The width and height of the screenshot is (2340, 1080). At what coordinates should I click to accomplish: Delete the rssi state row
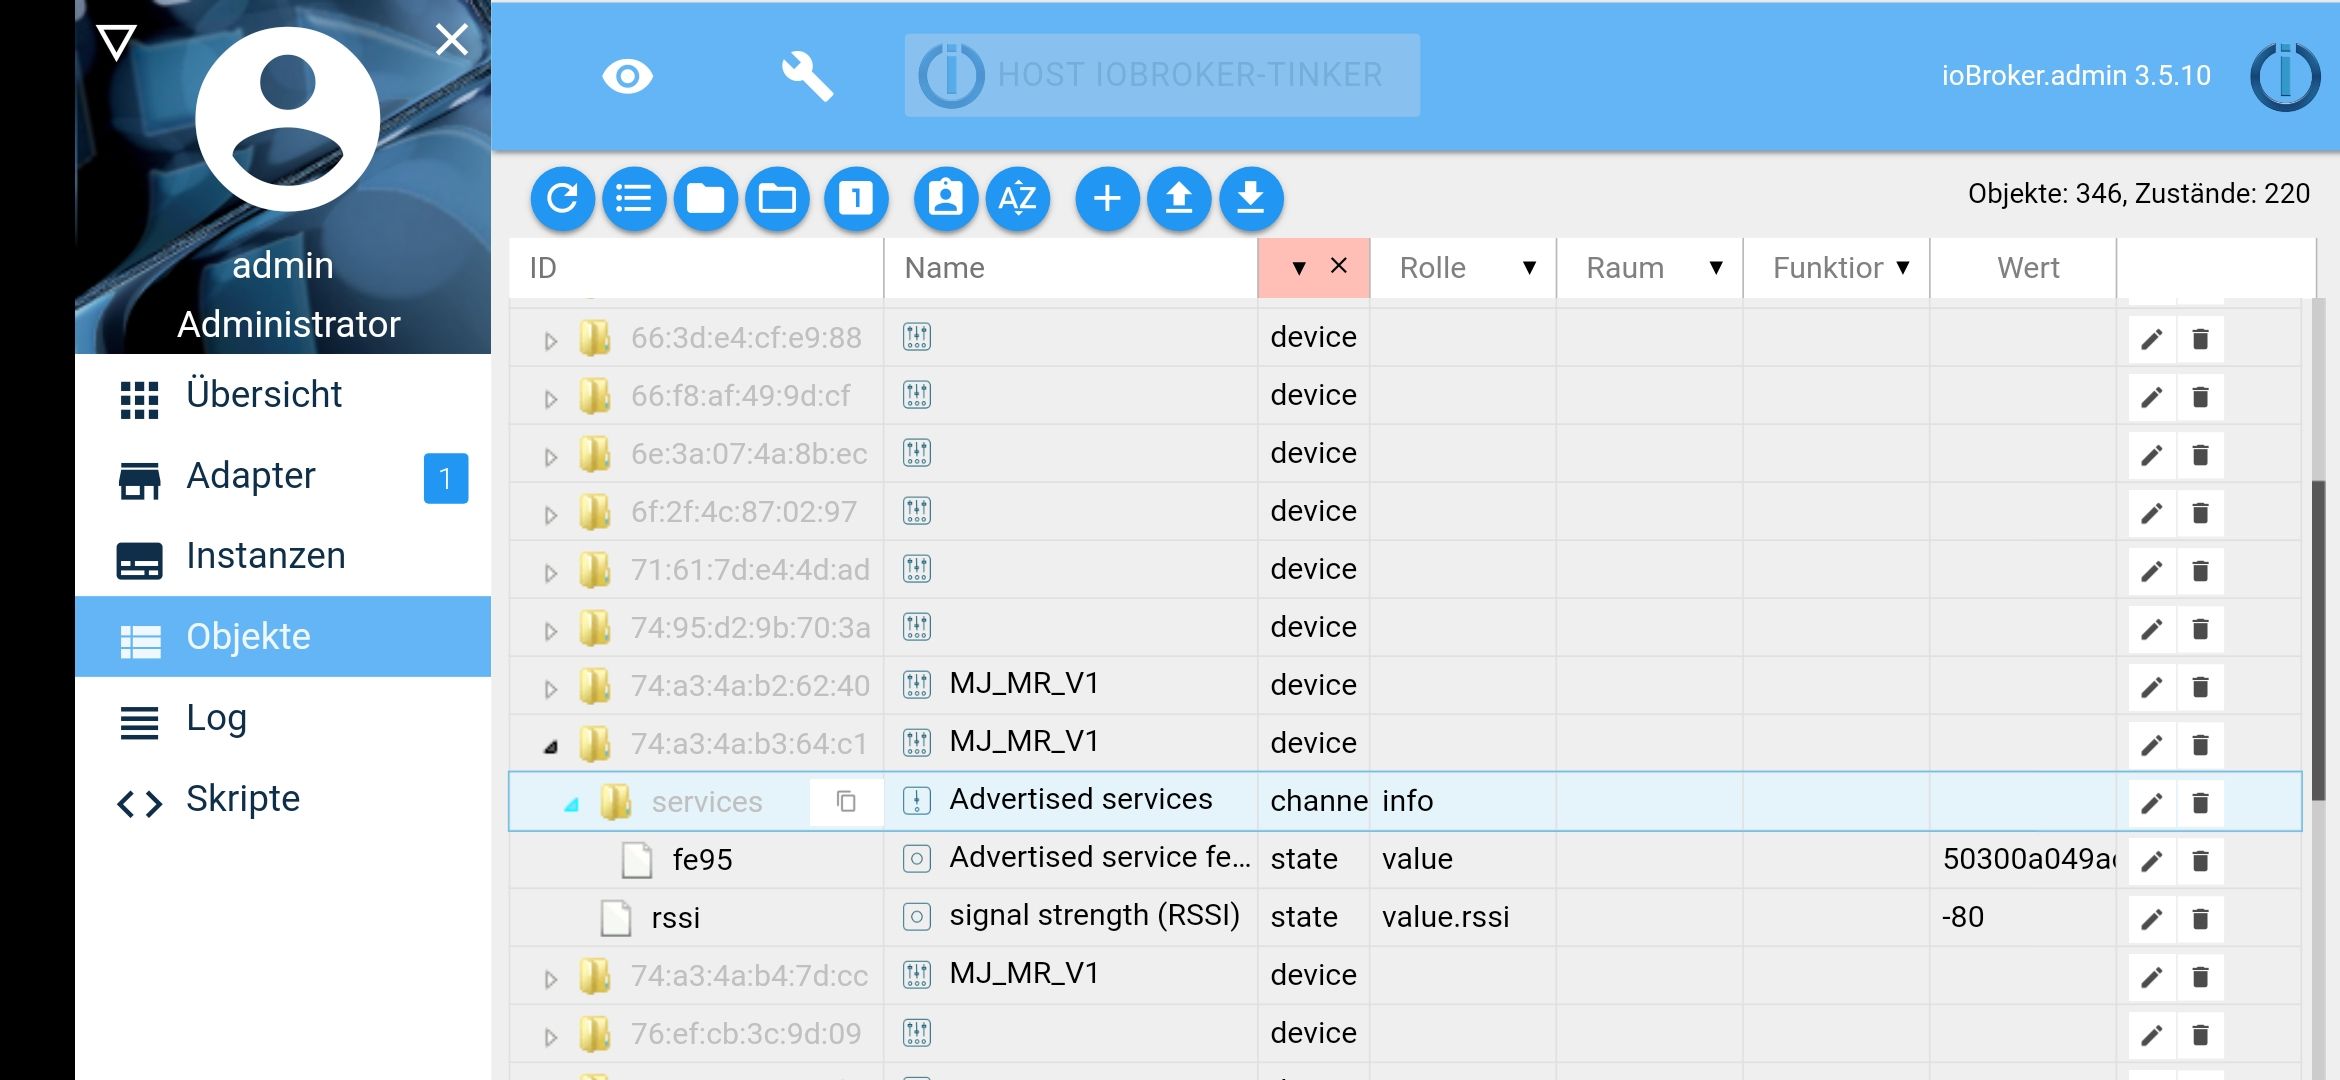[2200, 918]
